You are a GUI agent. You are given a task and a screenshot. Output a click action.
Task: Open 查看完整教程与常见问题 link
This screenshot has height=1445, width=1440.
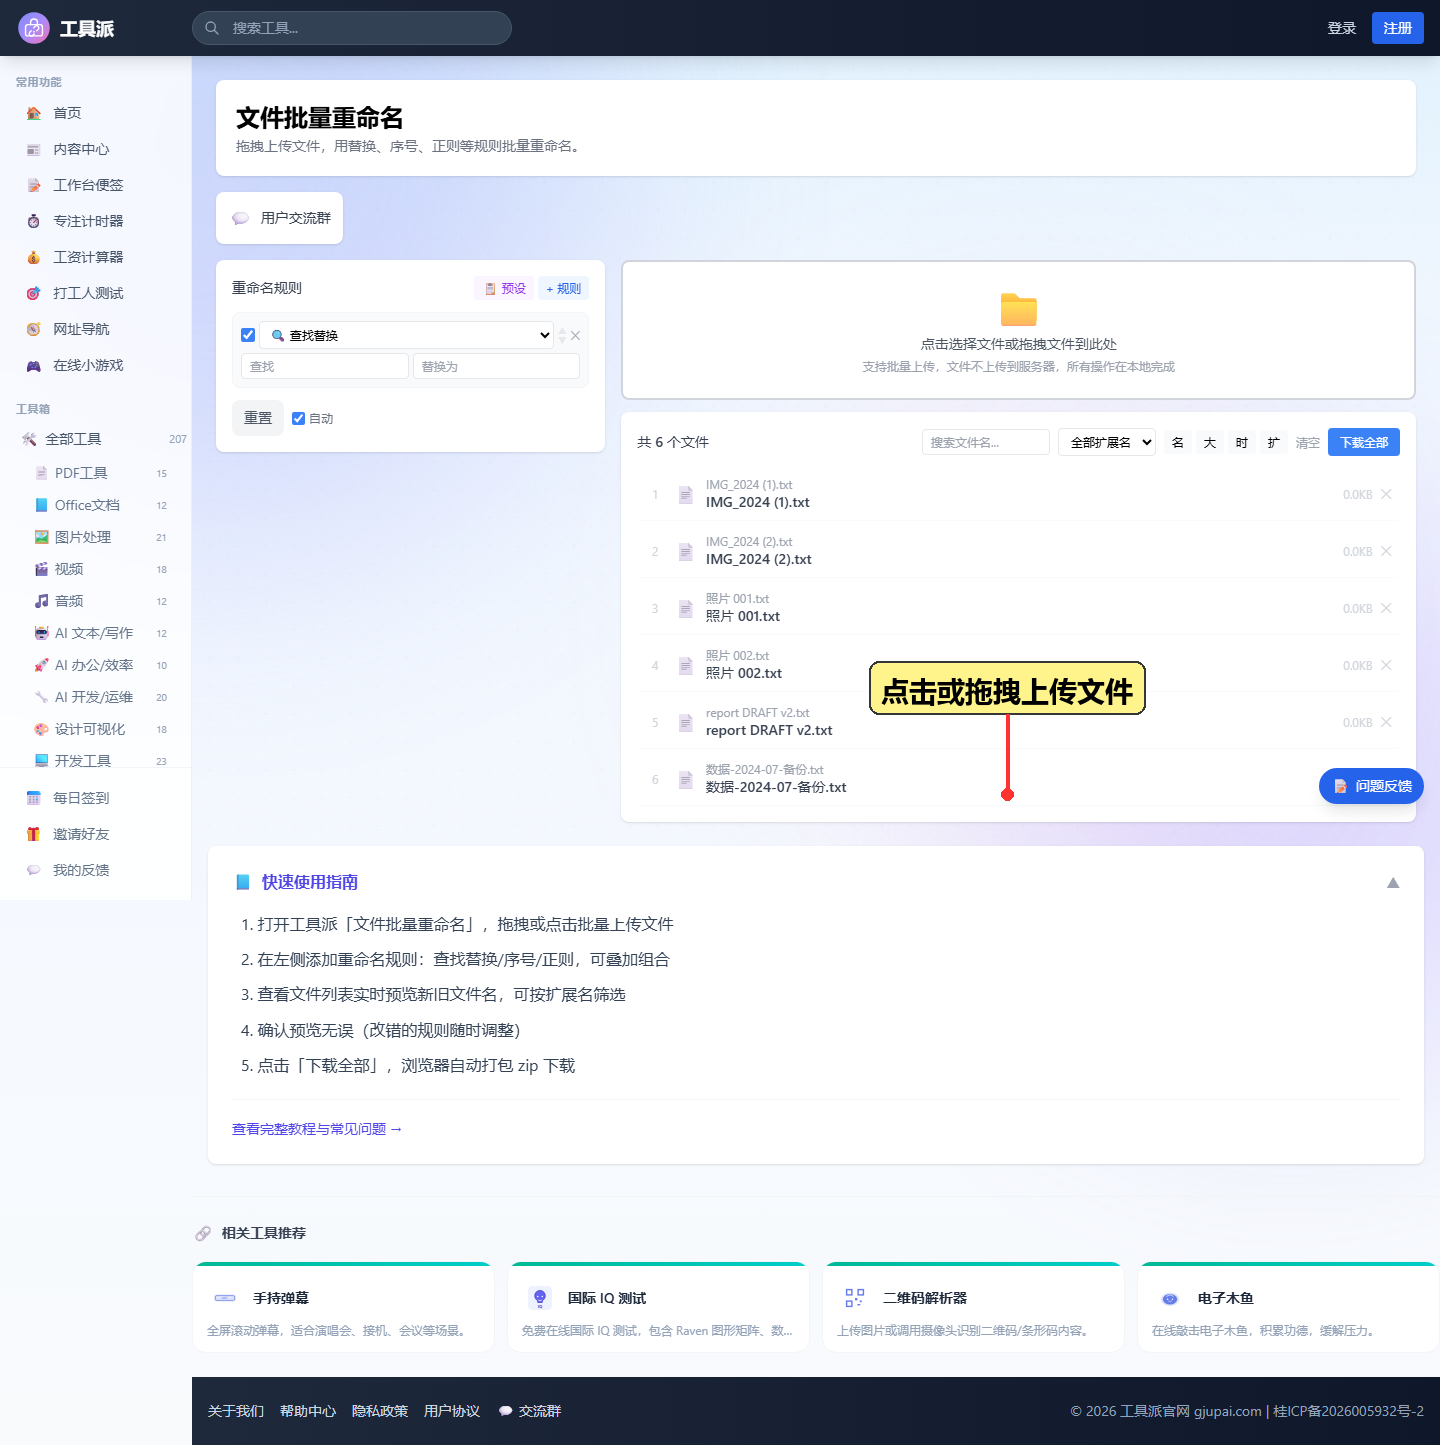(317, 1129)
